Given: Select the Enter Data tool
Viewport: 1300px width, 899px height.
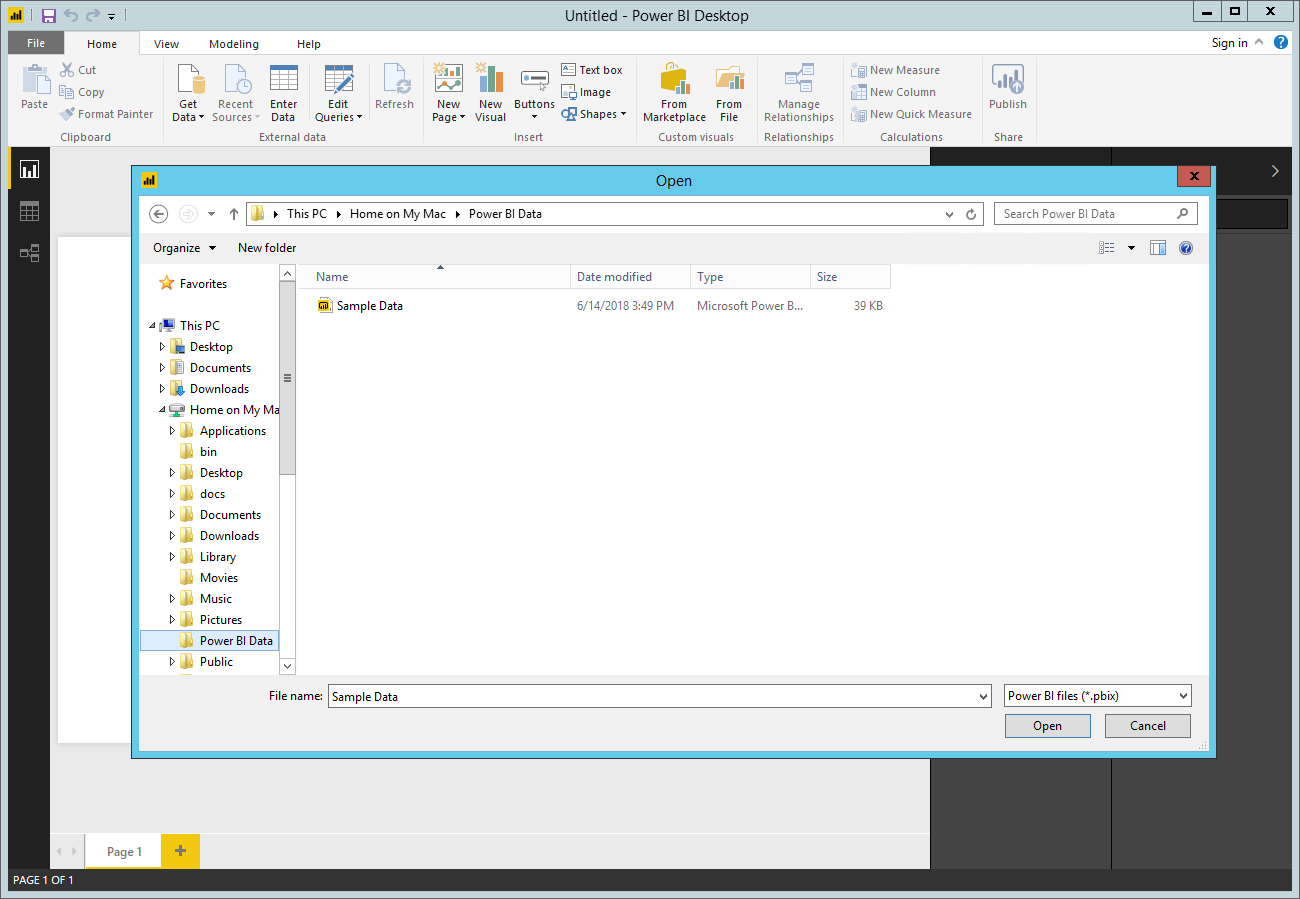Looking at the screenshot, I should tap(284, 90).
